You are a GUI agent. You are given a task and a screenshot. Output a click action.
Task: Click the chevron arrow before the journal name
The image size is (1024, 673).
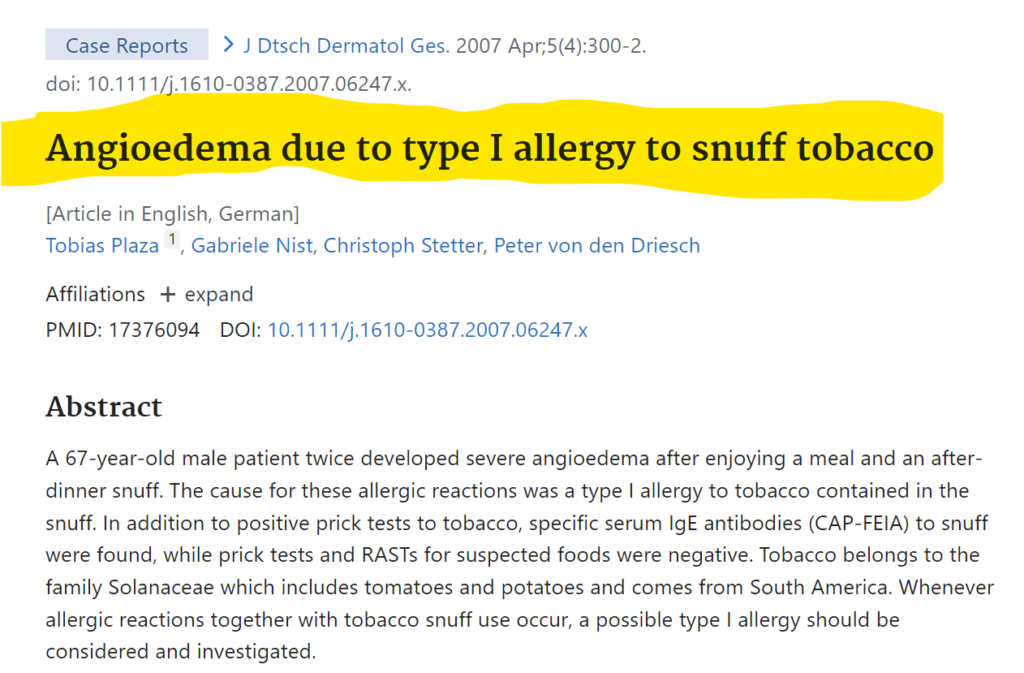(x=228, y=44)
